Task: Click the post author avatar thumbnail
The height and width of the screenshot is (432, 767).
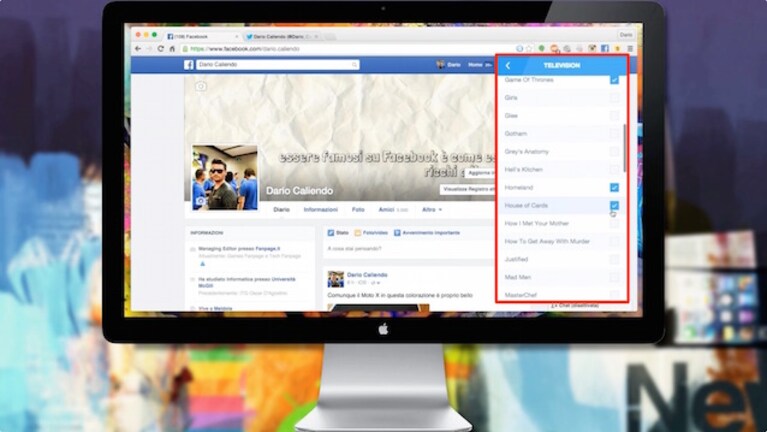Action: (336, 279)
